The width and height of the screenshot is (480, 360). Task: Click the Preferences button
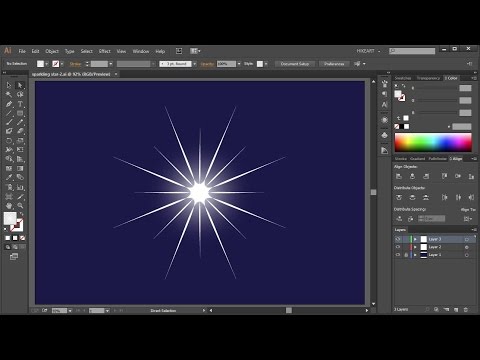[x=334, y=64]
